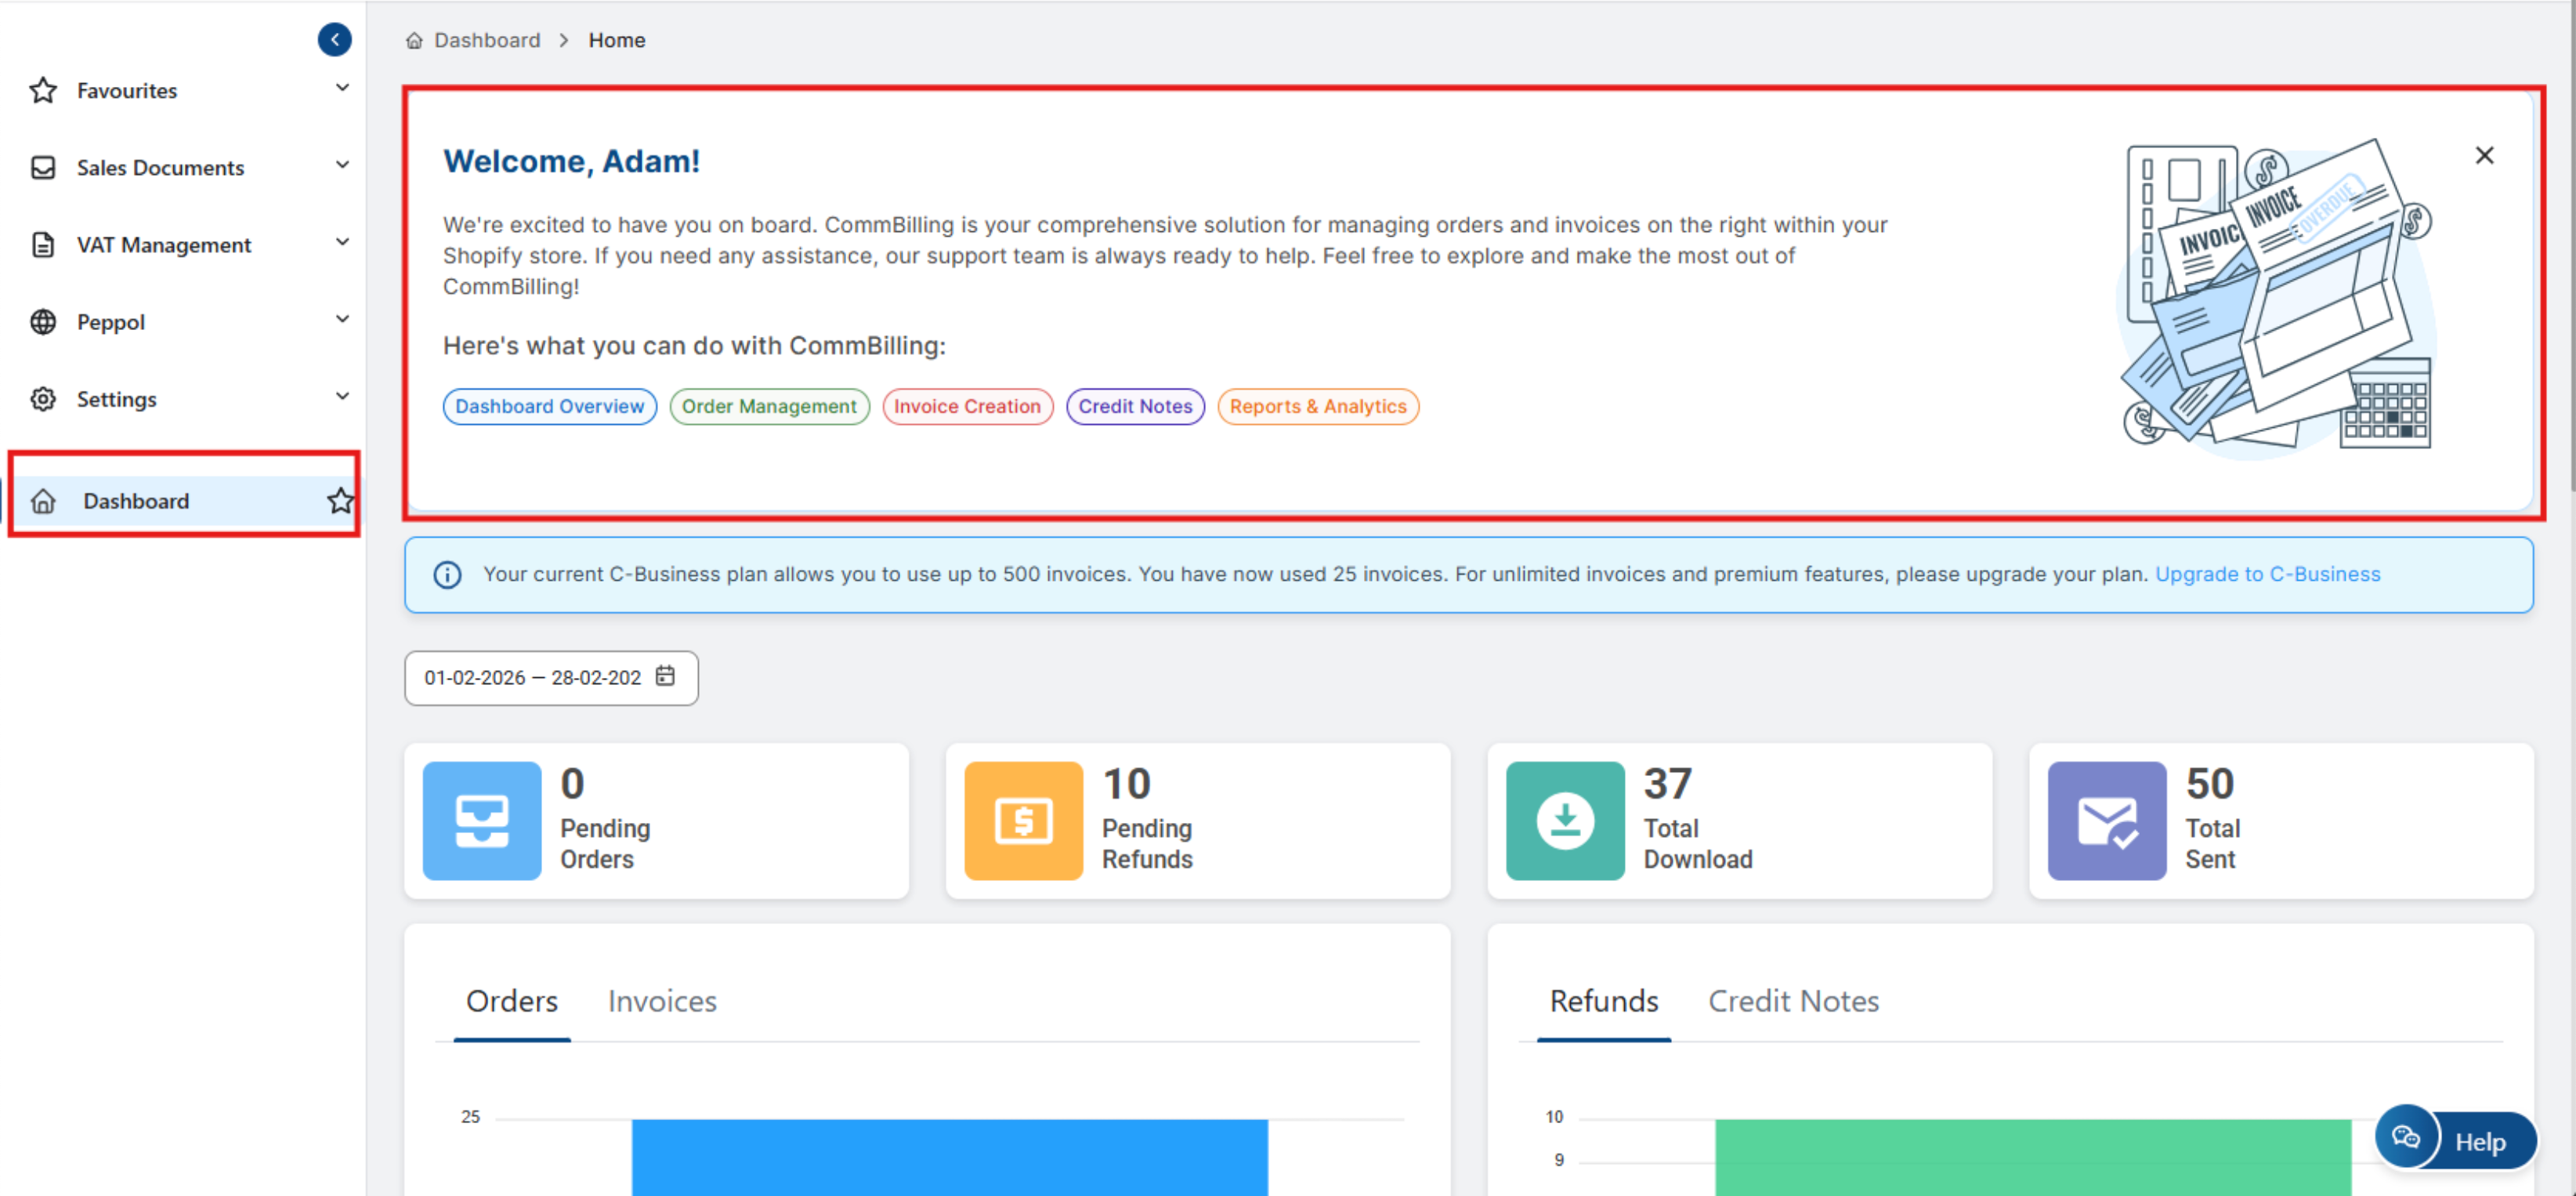Click the Invoice Creation tag
This screenshot has height=1196, width=2576.
[967, 406]
